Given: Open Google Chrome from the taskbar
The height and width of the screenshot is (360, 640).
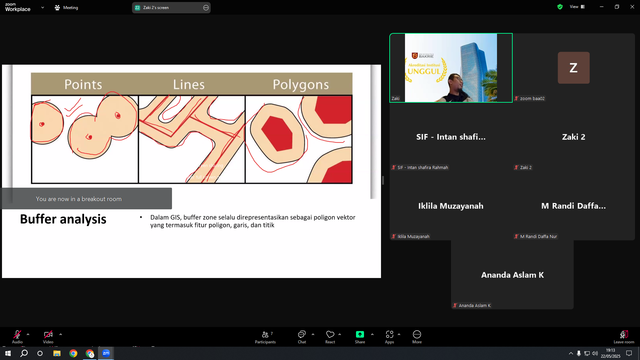Looking at the screenshot, I should pyautogui.click(x=73, y=353).
